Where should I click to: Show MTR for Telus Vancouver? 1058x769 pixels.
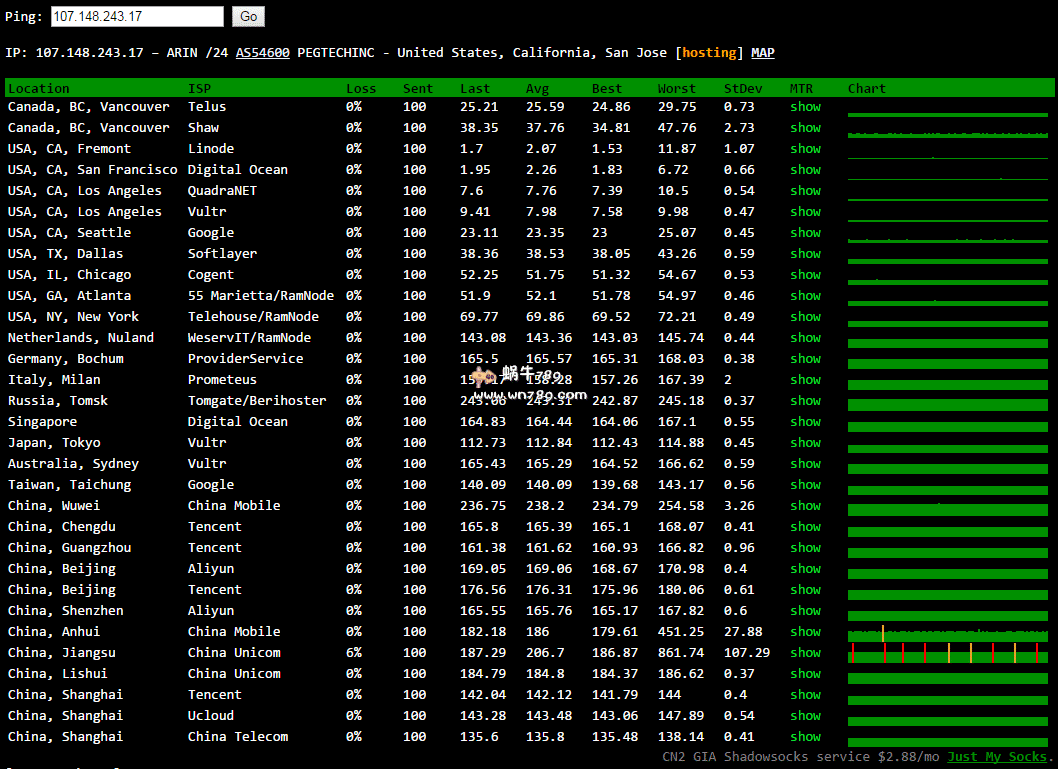[805, 107]
